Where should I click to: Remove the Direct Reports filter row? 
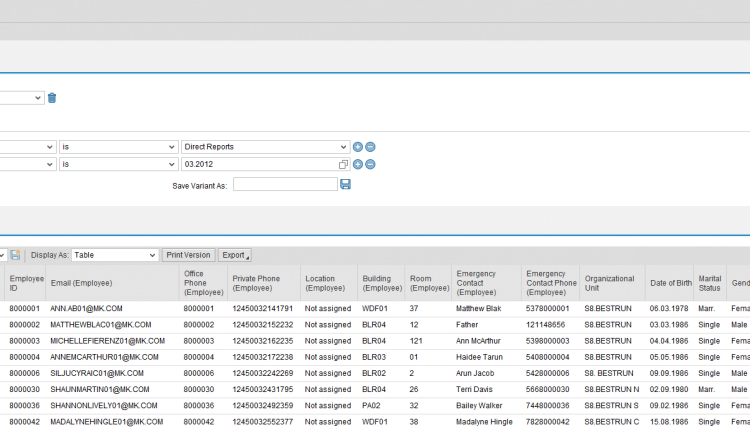370,147
